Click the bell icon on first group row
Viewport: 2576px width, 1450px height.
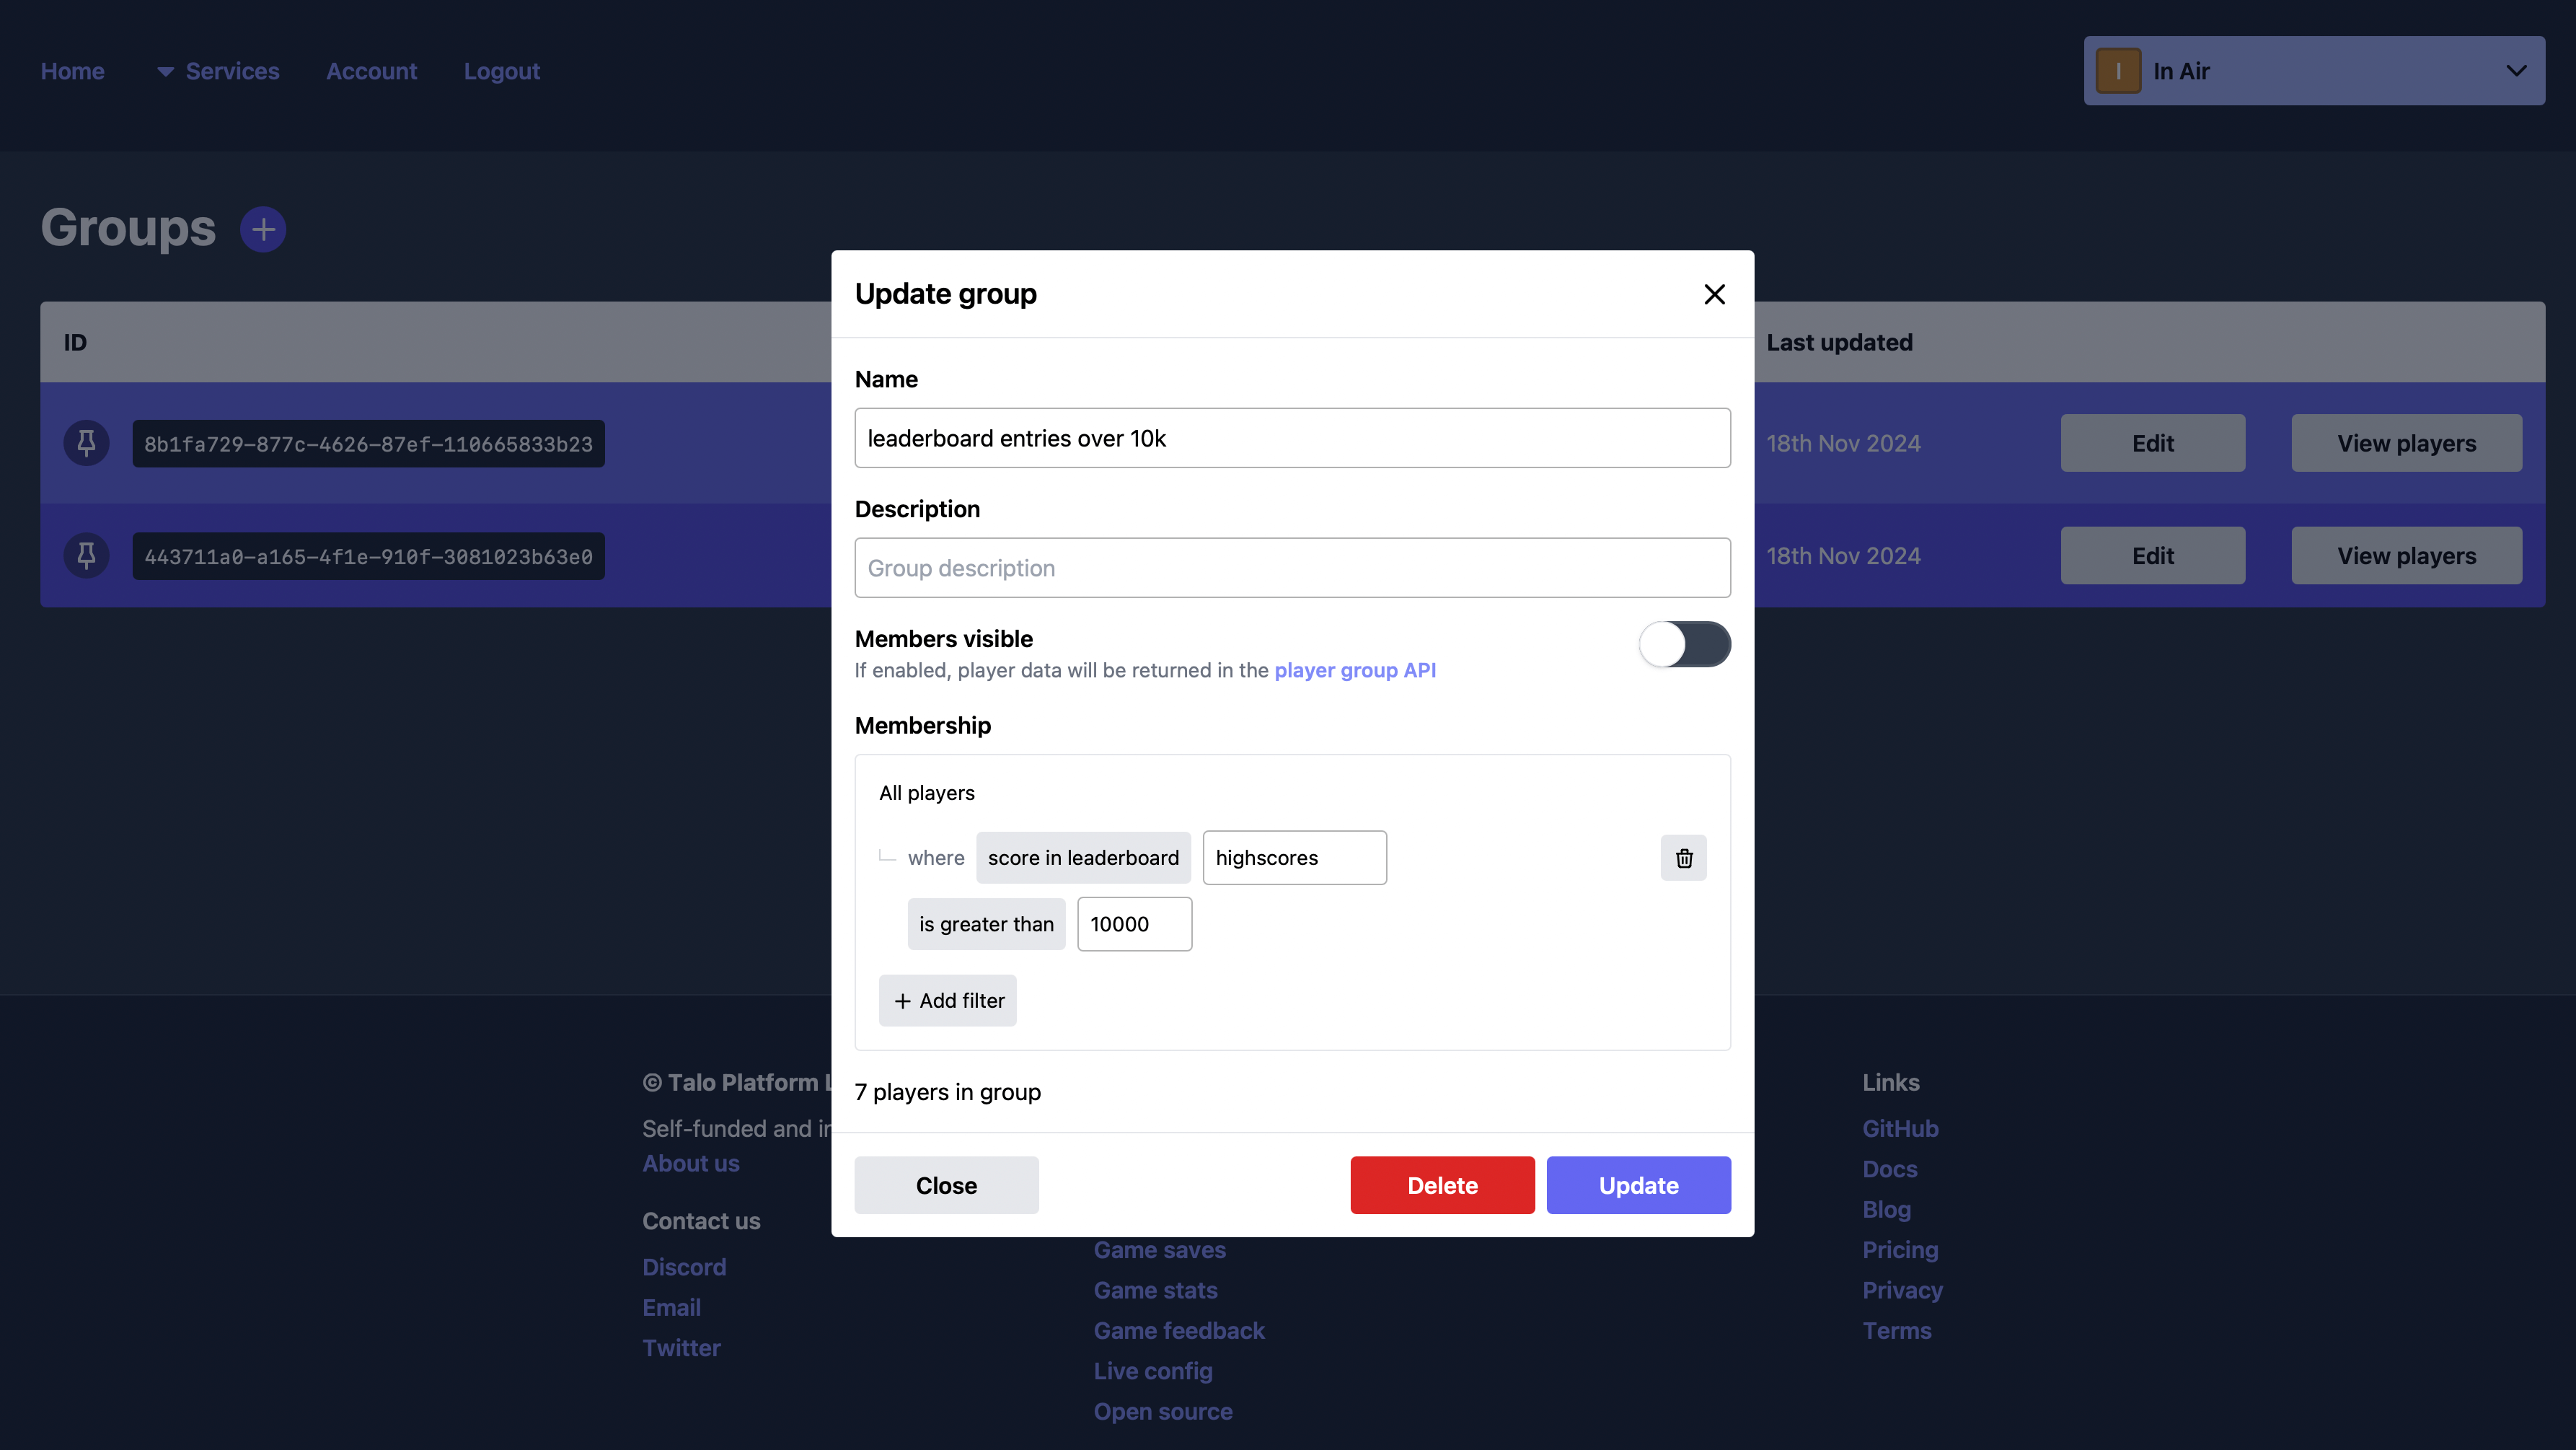[x=85, y=443]
